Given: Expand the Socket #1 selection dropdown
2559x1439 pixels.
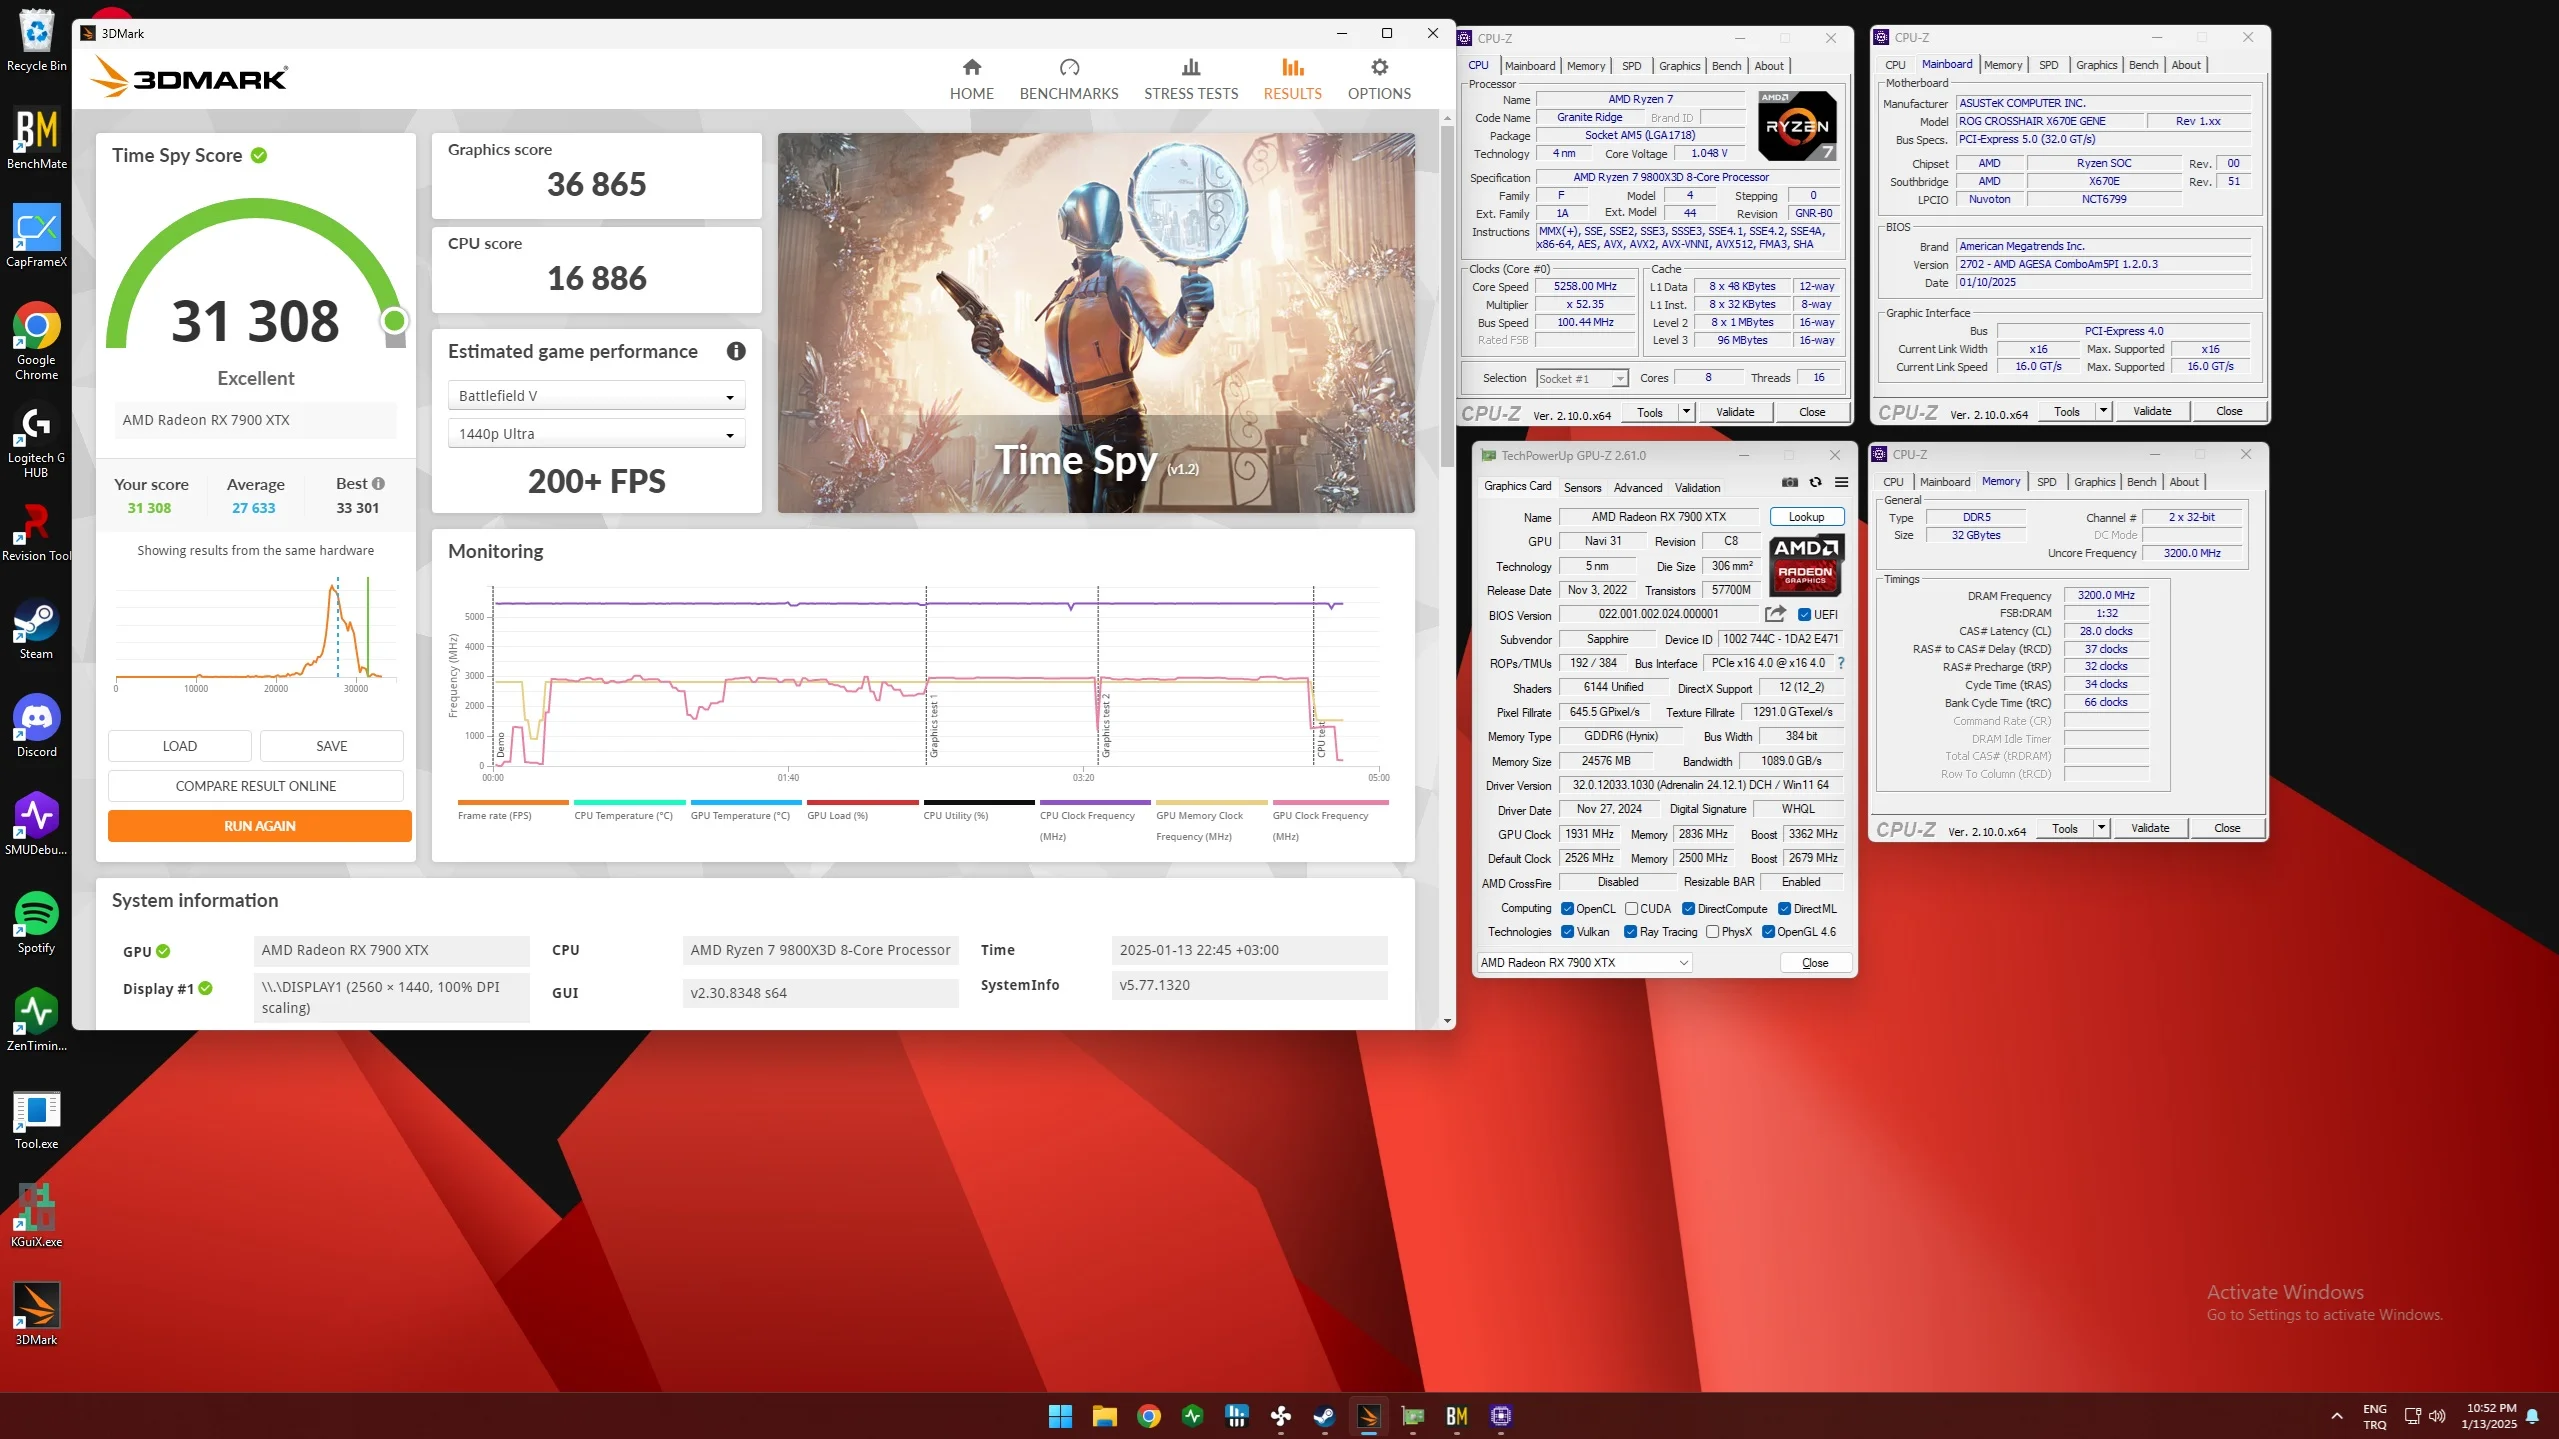Looking at the screenshot, I should coord(1582,379).
